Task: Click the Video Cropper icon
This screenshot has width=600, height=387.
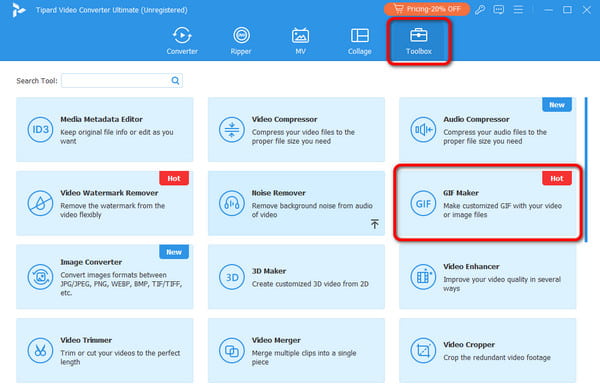Action: (x=423, y=350)
